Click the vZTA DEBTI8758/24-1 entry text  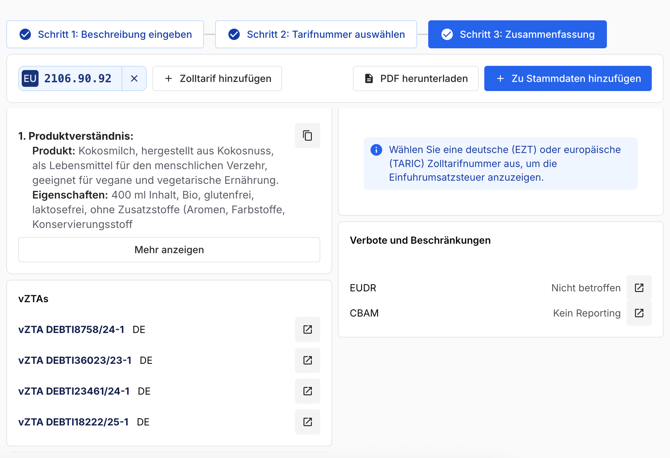(x=71, y=329)
